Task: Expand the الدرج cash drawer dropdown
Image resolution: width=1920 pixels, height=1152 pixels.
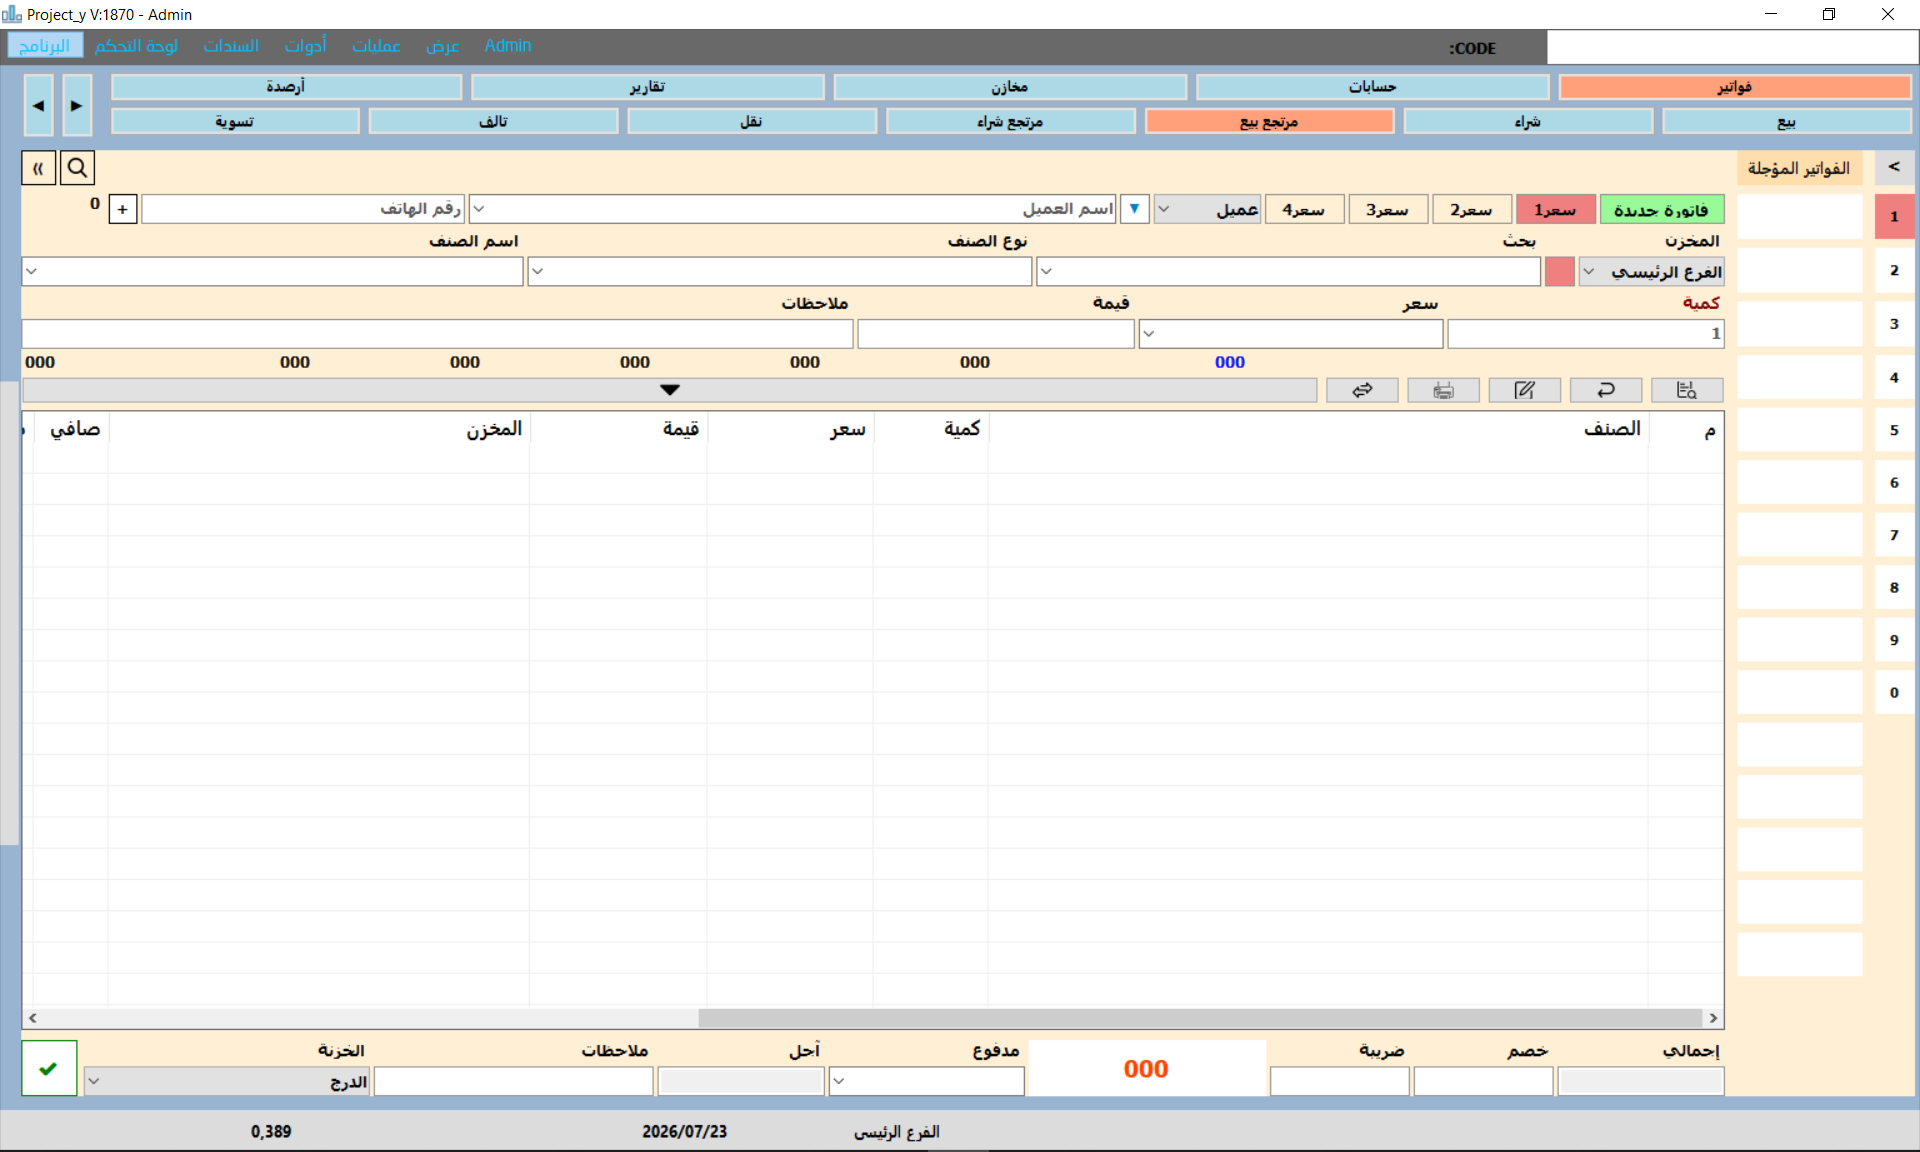Action: pyautogui.click(x=227, y=1081)
